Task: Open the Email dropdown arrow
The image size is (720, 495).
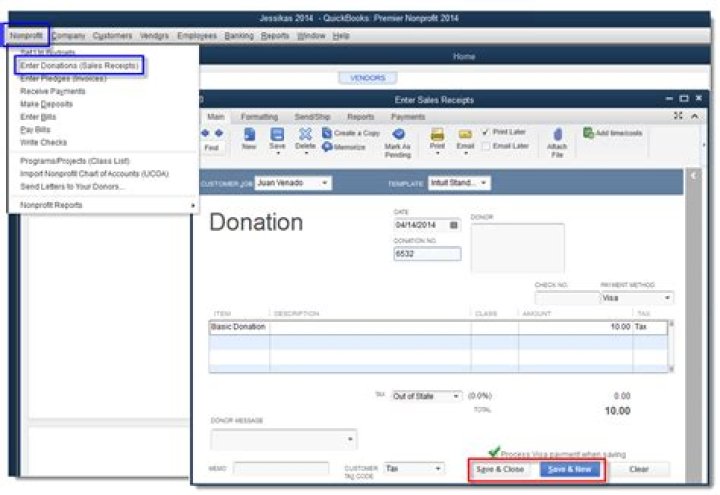Action: 466,153
